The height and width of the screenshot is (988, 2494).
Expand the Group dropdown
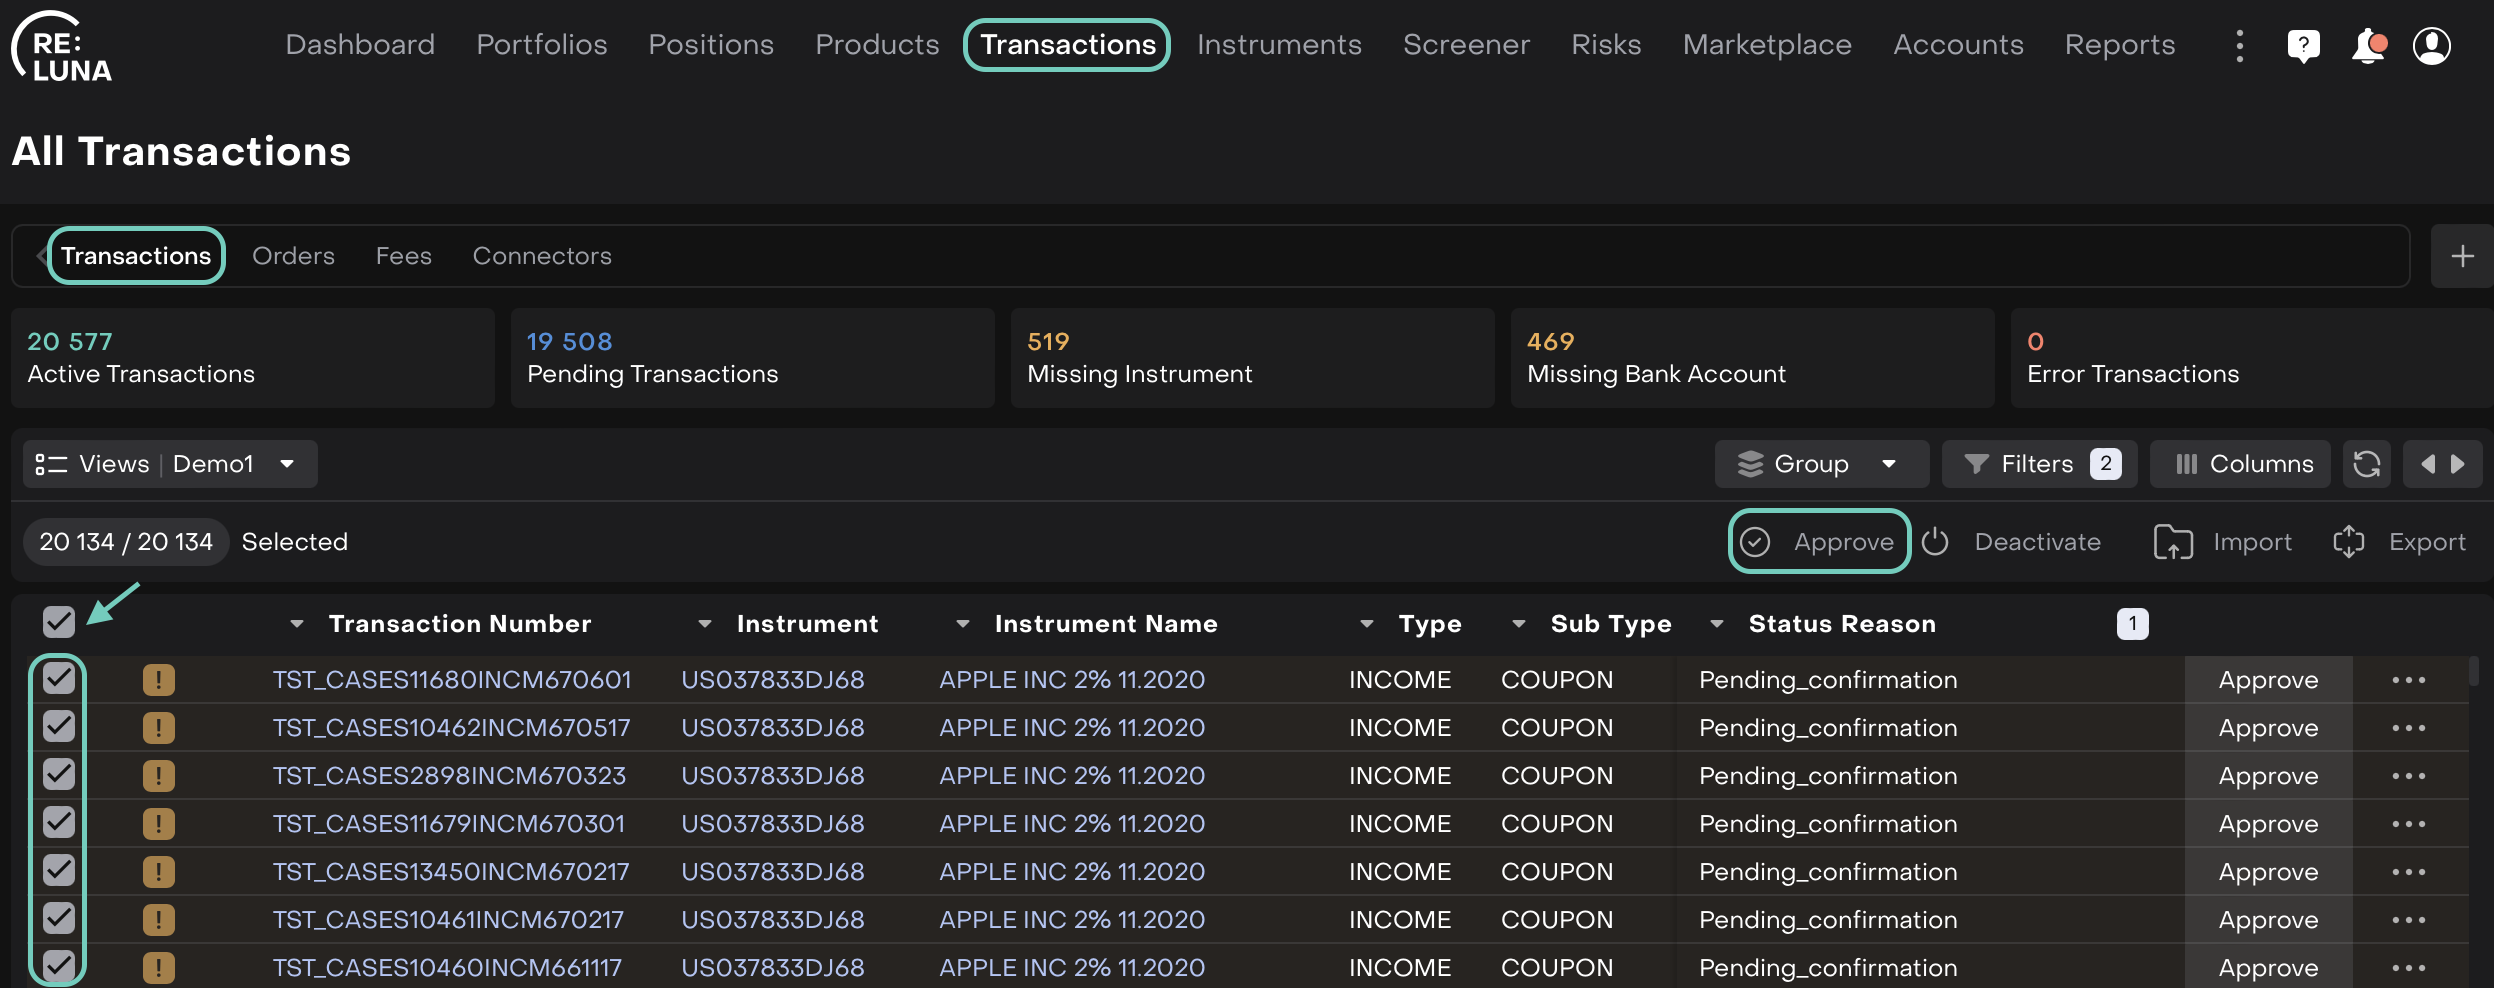[x=1821, y=464]
